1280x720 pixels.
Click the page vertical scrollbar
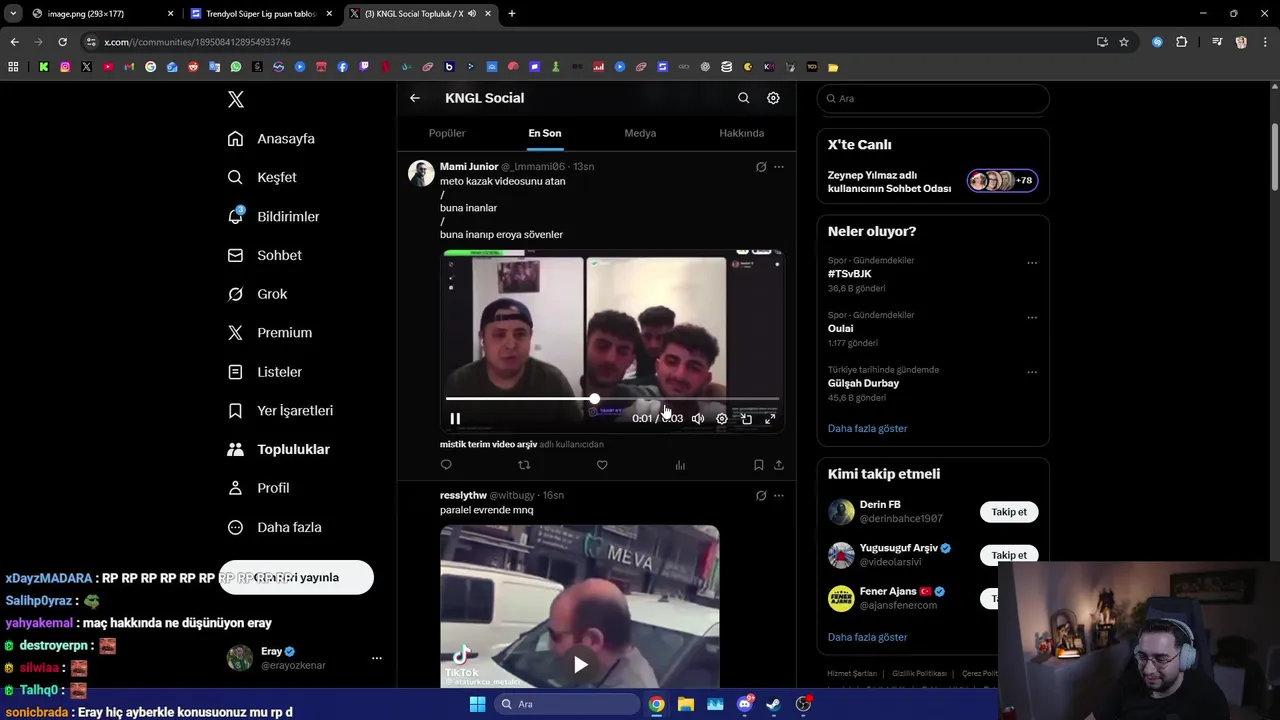(x=1275, y=155)
